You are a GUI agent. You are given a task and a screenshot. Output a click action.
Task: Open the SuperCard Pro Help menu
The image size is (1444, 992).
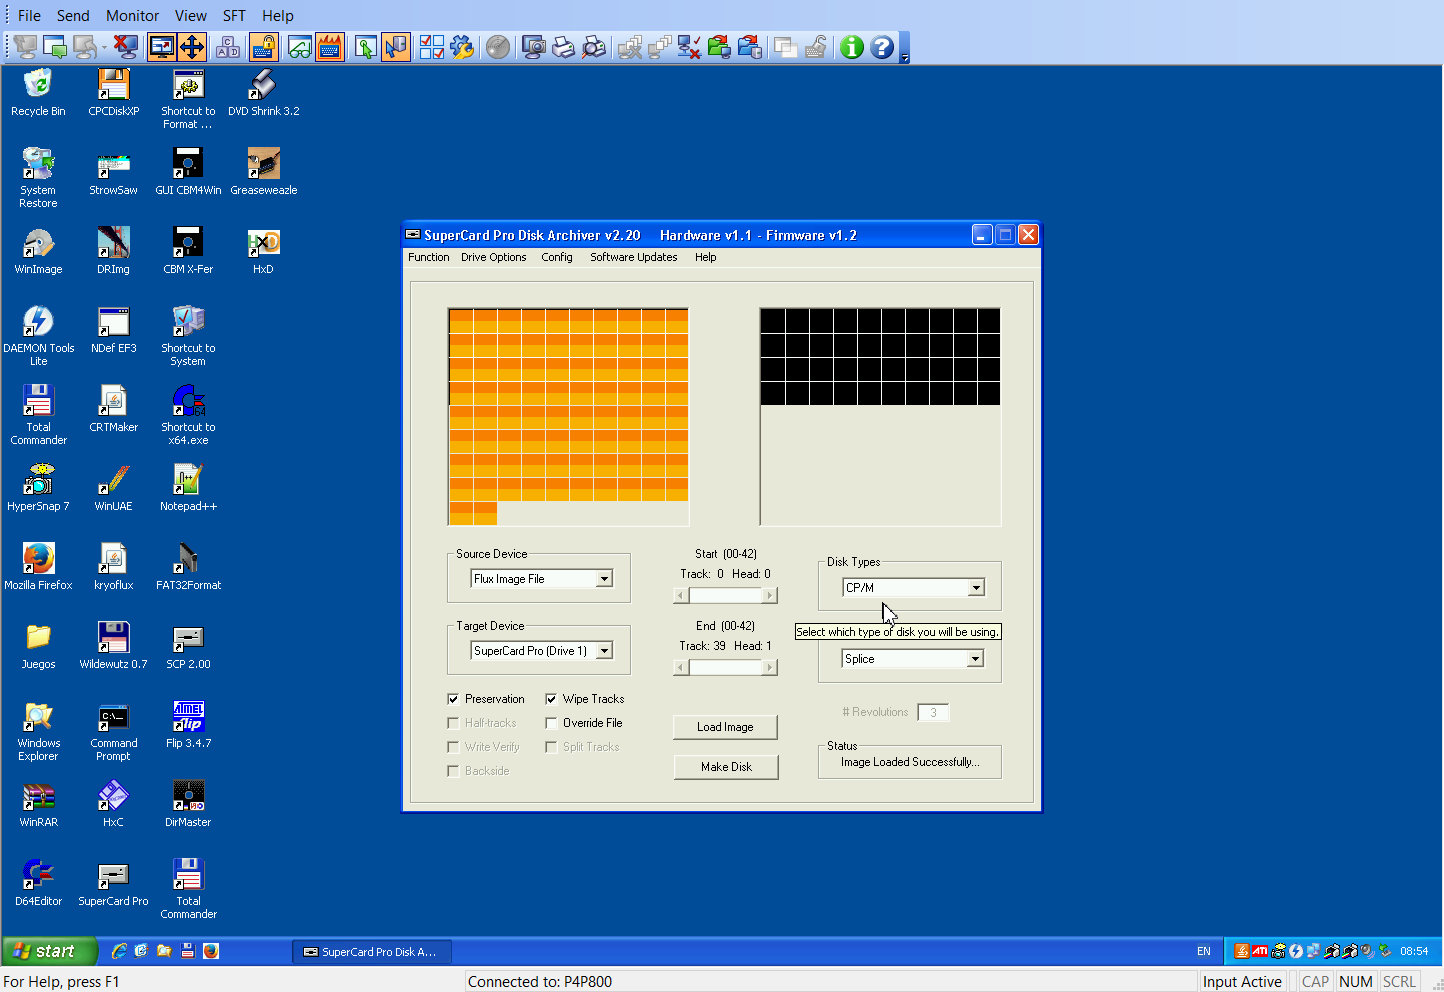coord(706,257)
